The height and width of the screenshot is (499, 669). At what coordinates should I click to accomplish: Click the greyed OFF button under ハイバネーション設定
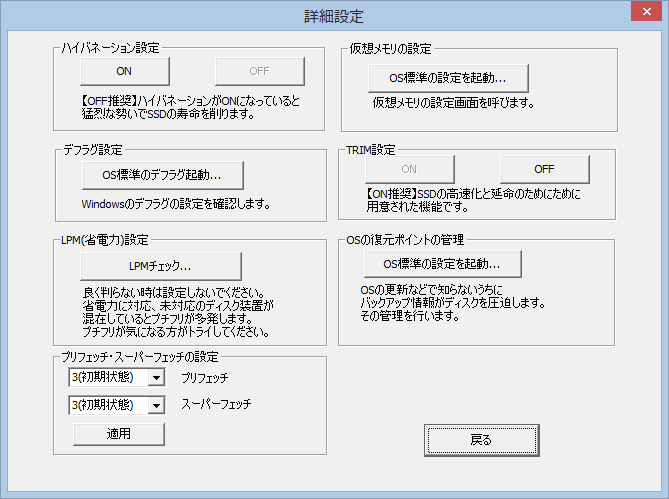[259, 71]
